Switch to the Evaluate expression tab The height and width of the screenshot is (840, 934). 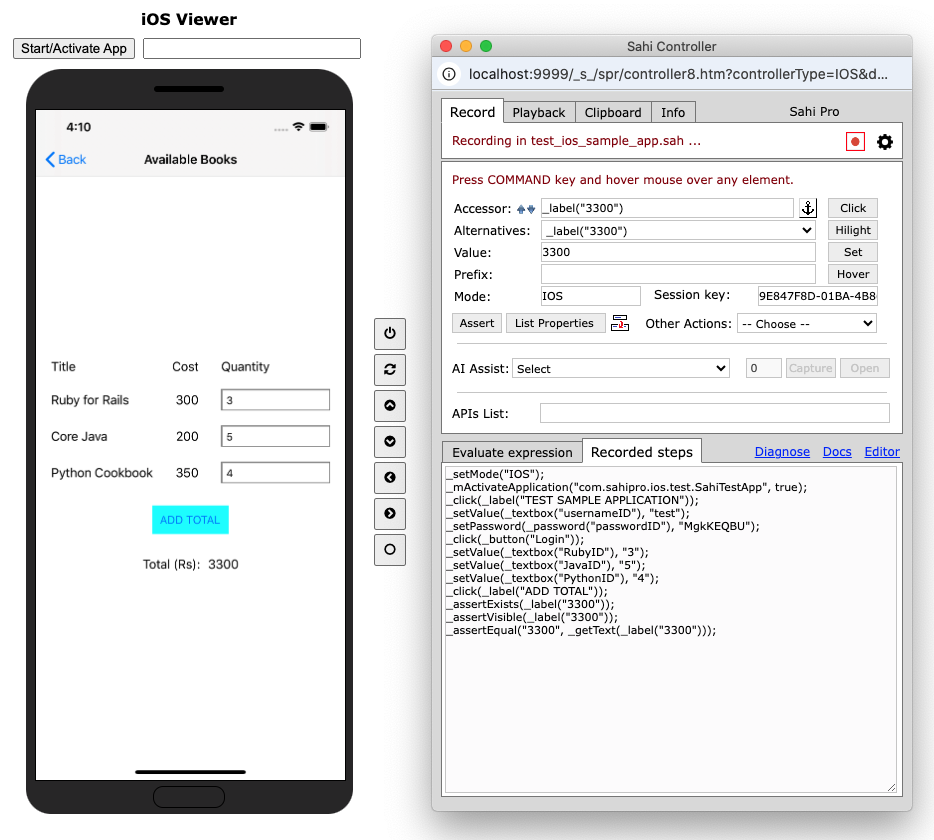[x=511, y=452]
